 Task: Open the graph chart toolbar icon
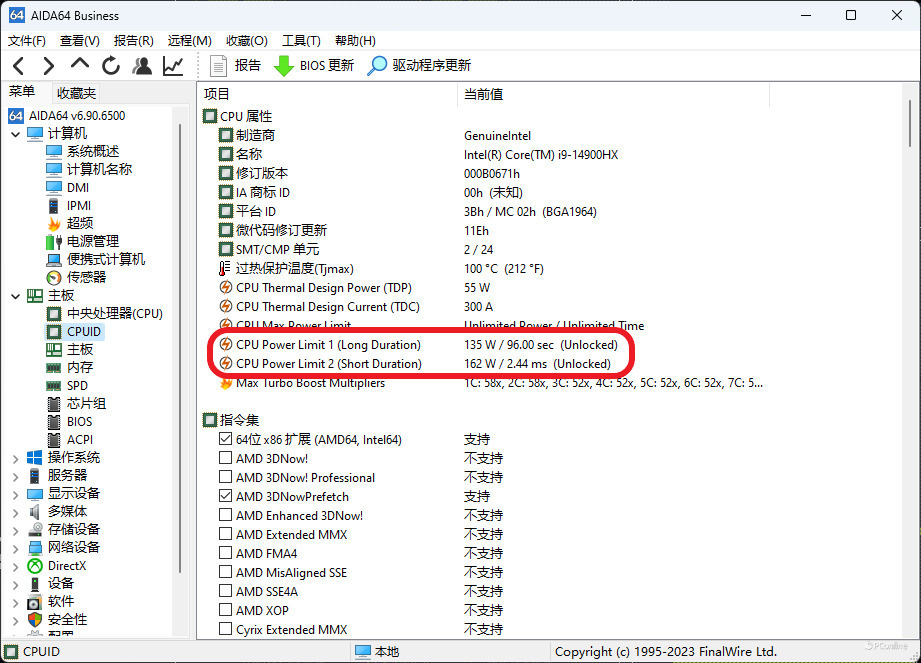pyautogui.click(x=173, y=66)
